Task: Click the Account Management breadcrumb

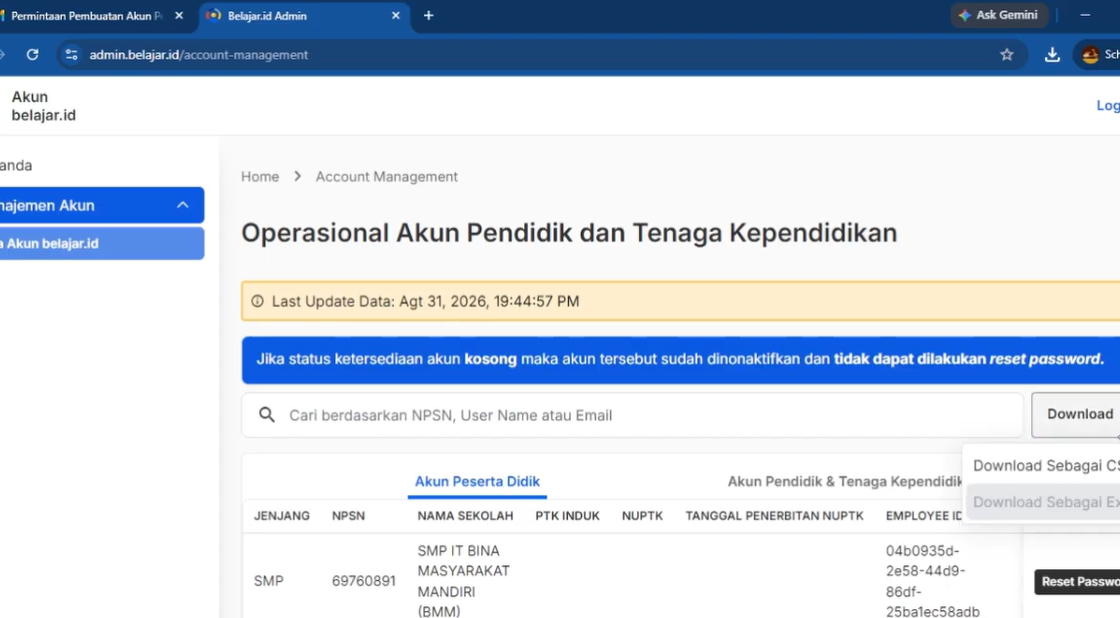Action: 386,176
